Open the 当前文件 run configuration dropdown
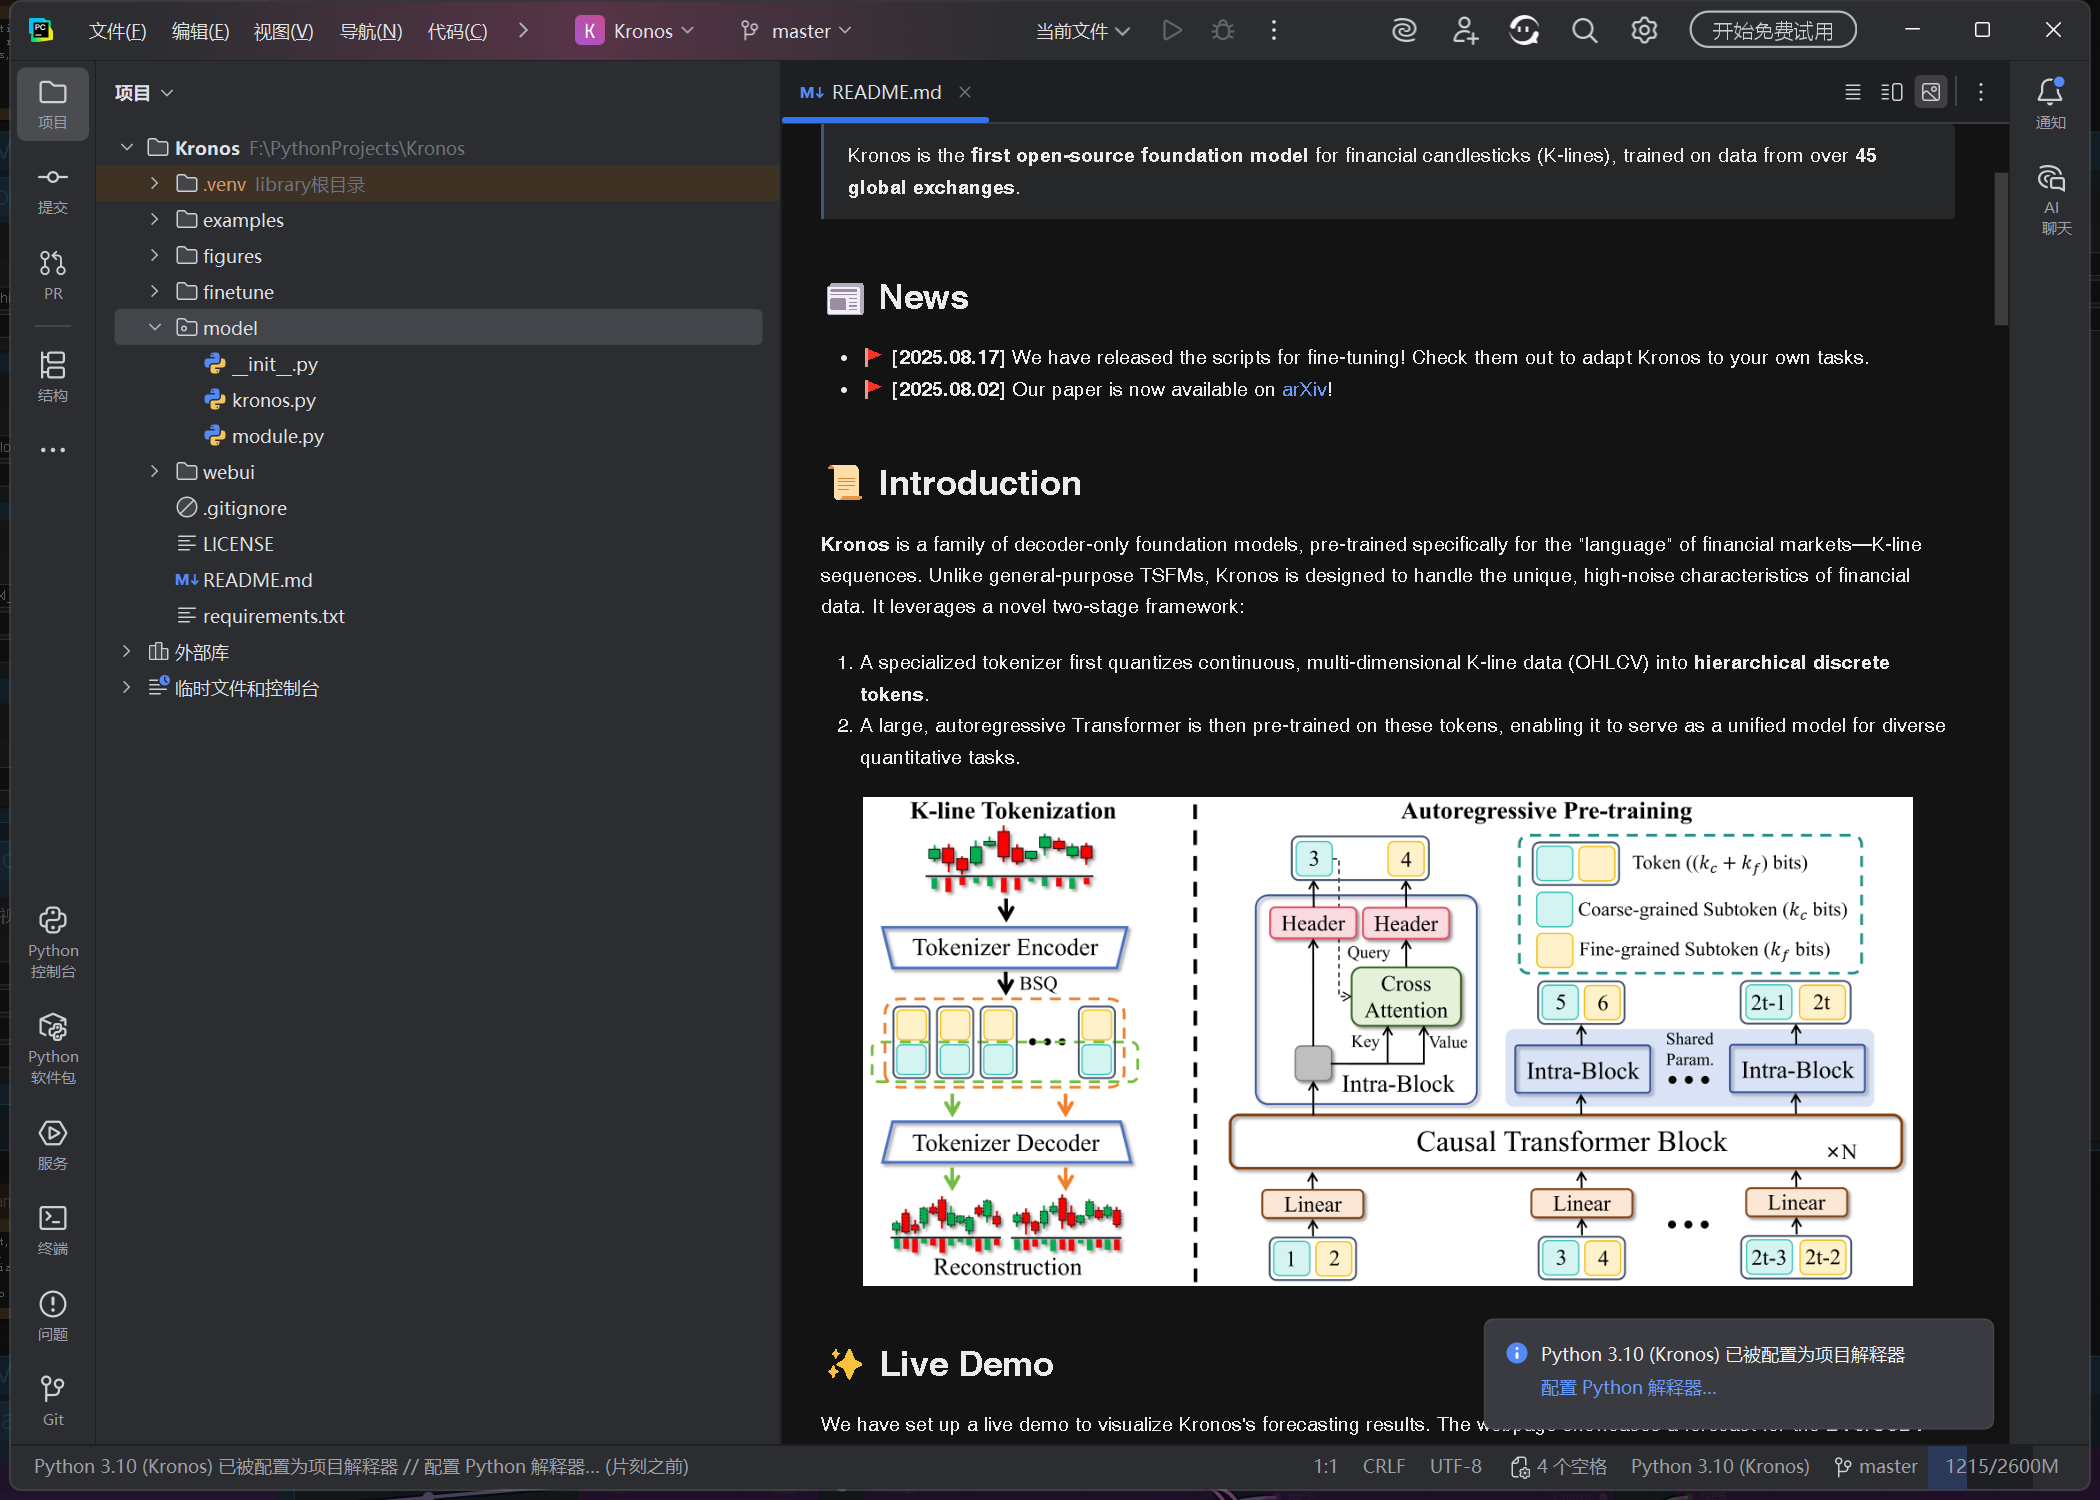 1082,31
